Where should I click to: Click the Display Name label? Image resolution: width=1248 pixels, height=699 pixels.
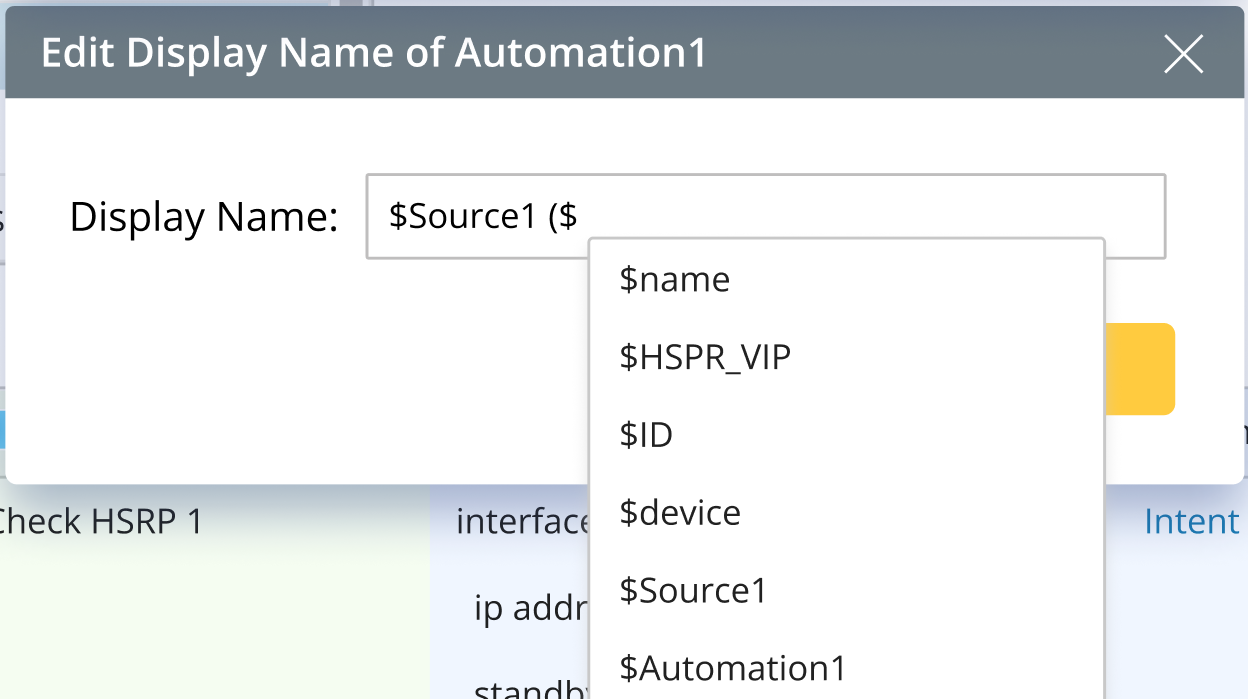pos(202,216)
